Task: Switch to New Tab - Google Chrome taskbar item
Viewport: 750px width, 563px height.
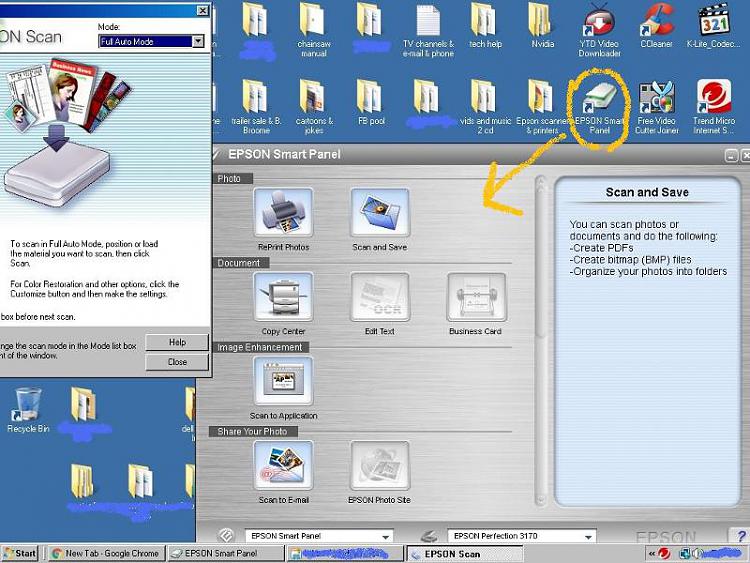Action: click(106, 553)
